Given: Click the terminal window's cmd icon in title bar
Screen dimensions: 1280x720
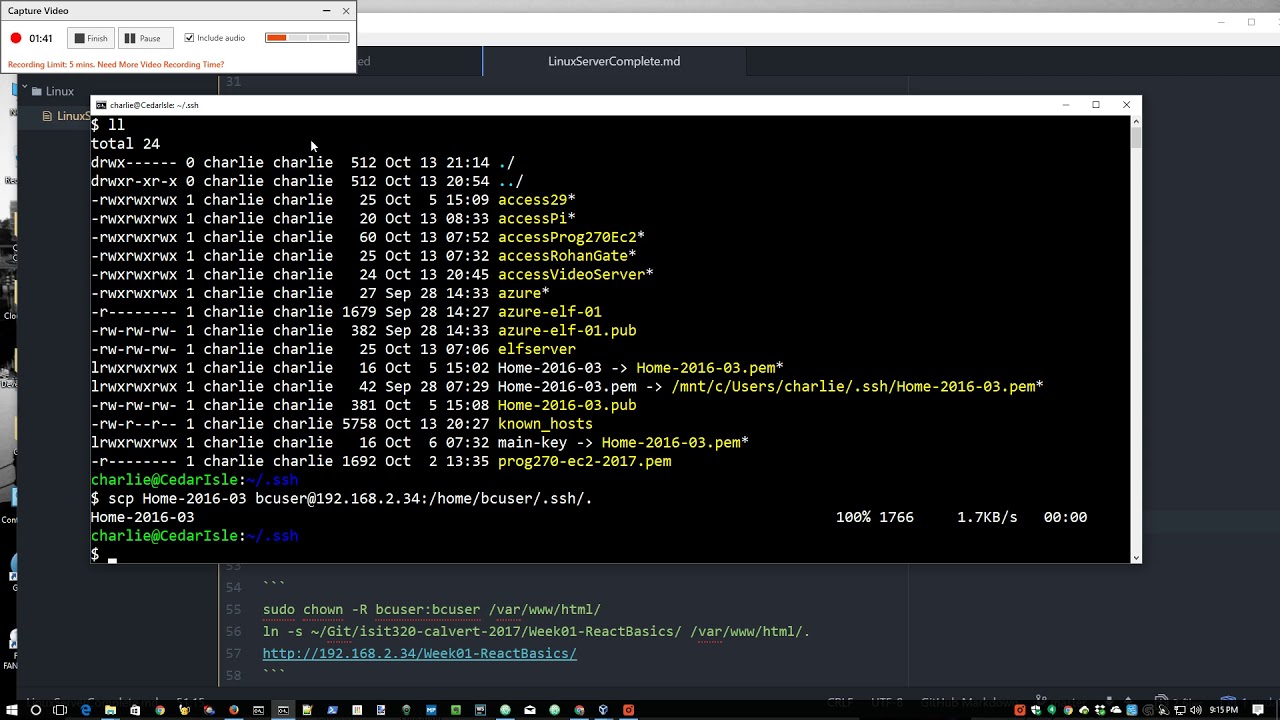Looking at the screenshot, I should (101, 105).
